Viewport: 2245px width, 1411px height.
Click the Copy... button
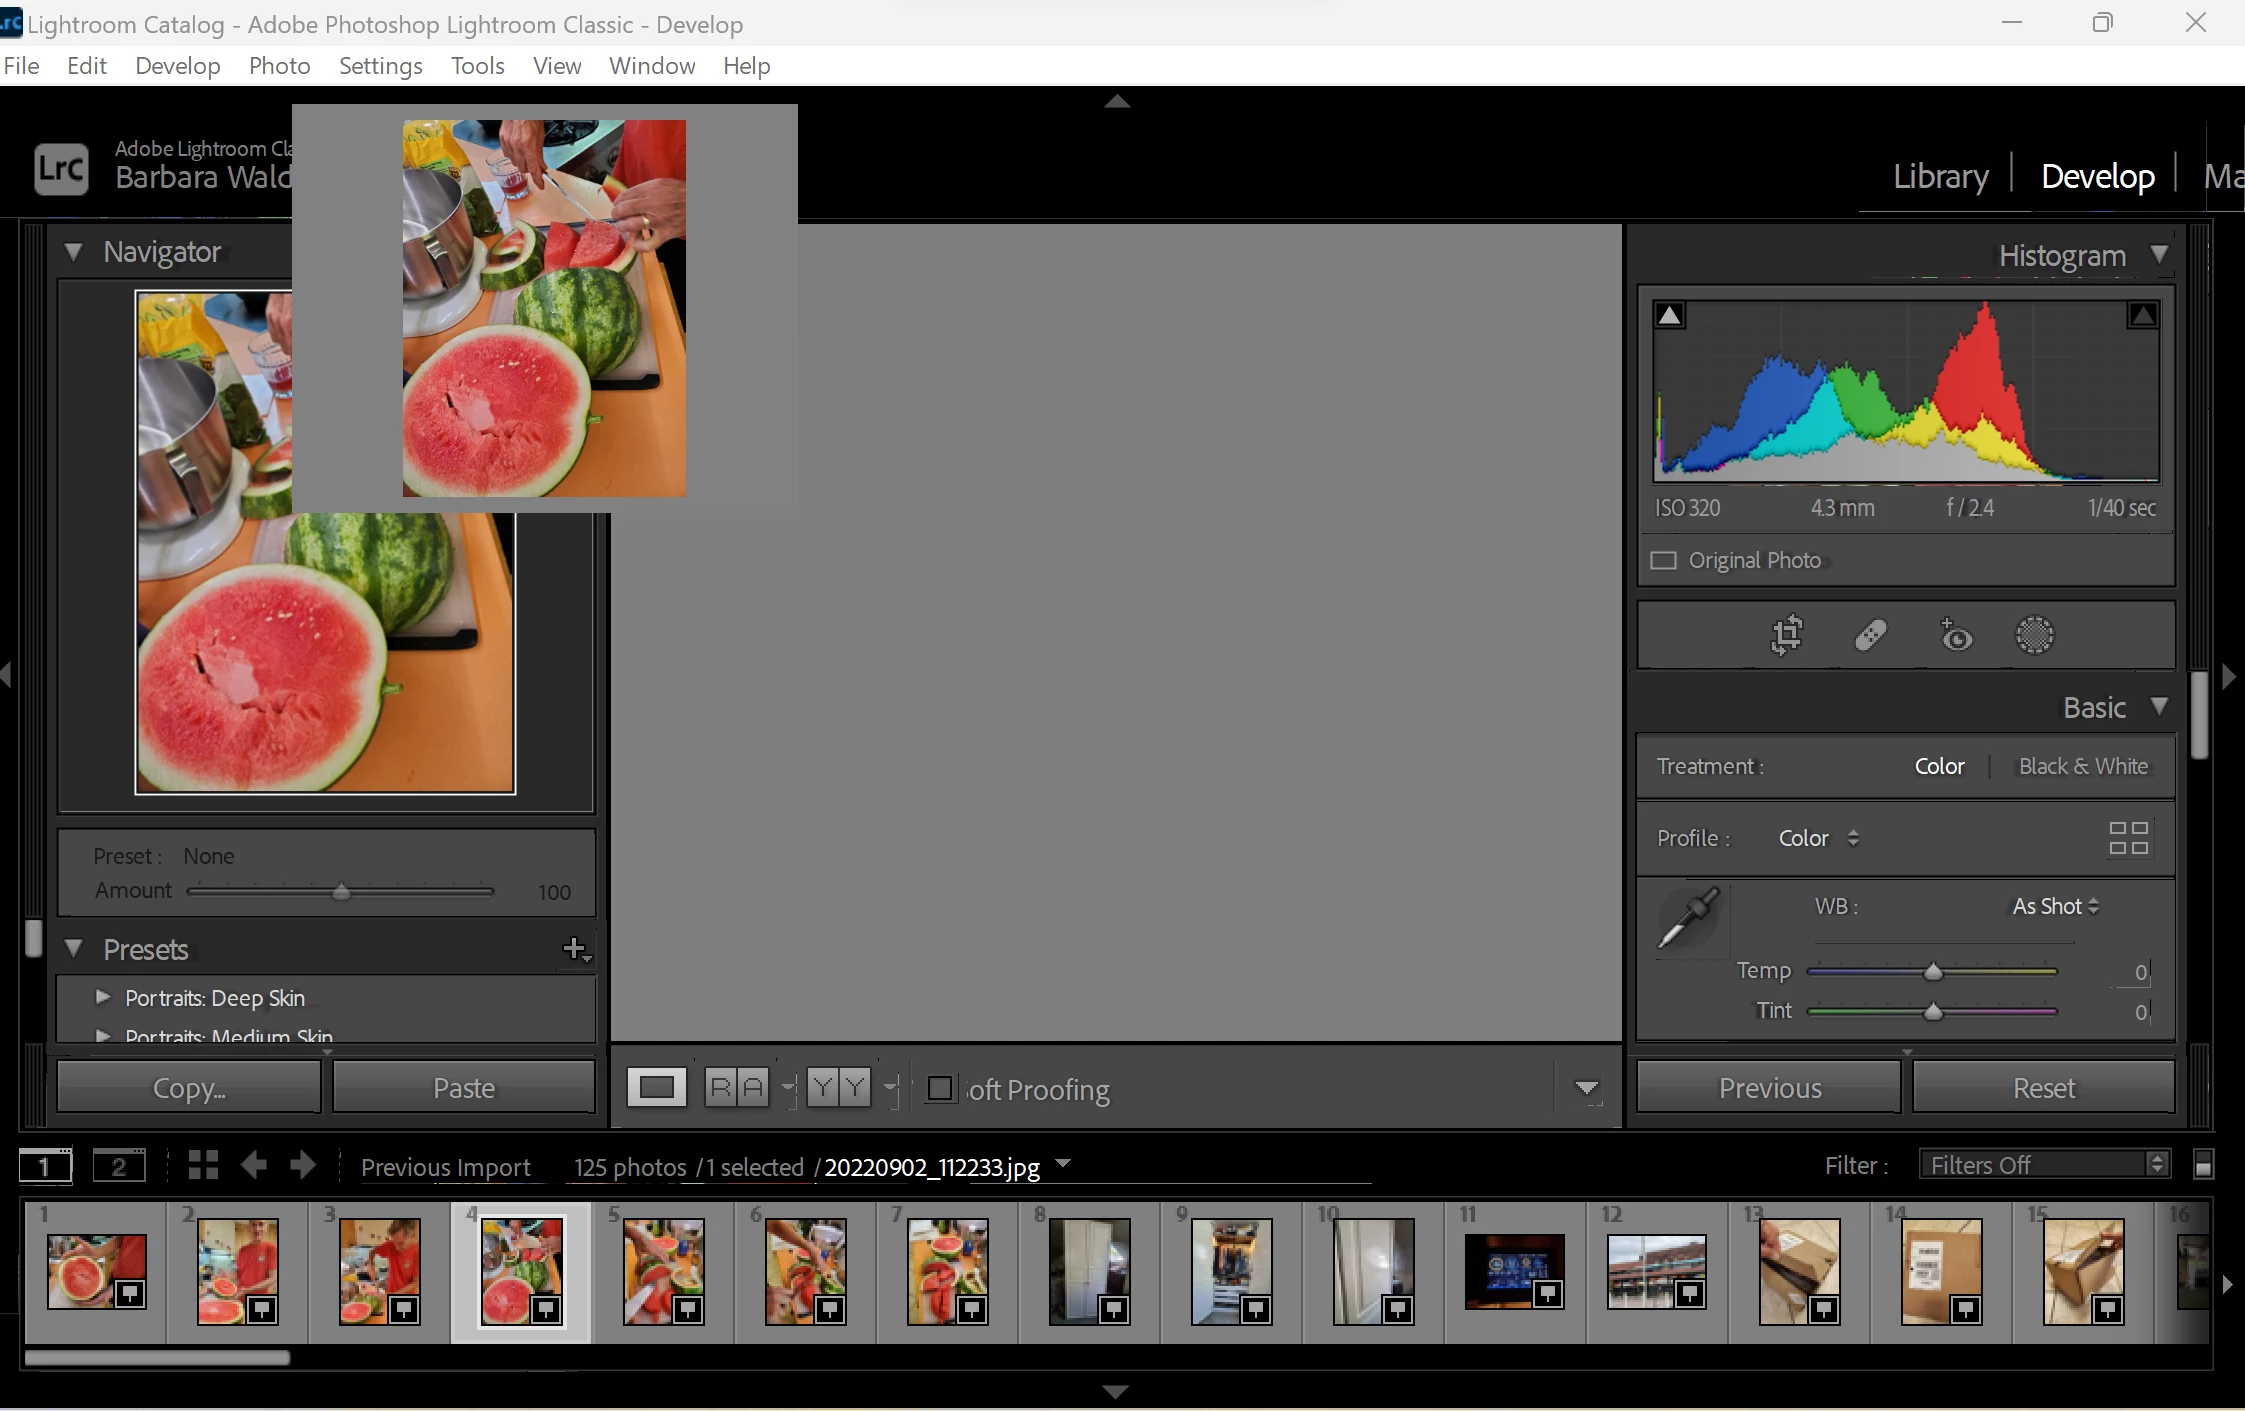click(189, 1088)
